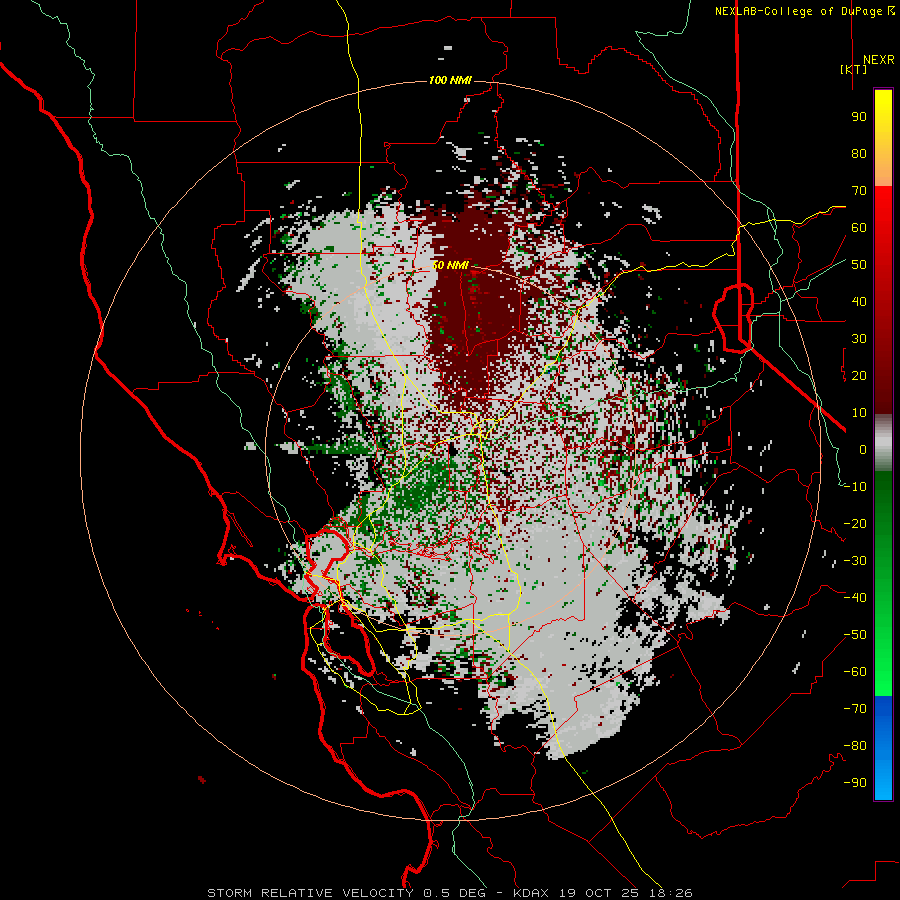This screenshot has height=900, width=900.
Task: Select the positive 90 knot scale value
Action: 859,117
